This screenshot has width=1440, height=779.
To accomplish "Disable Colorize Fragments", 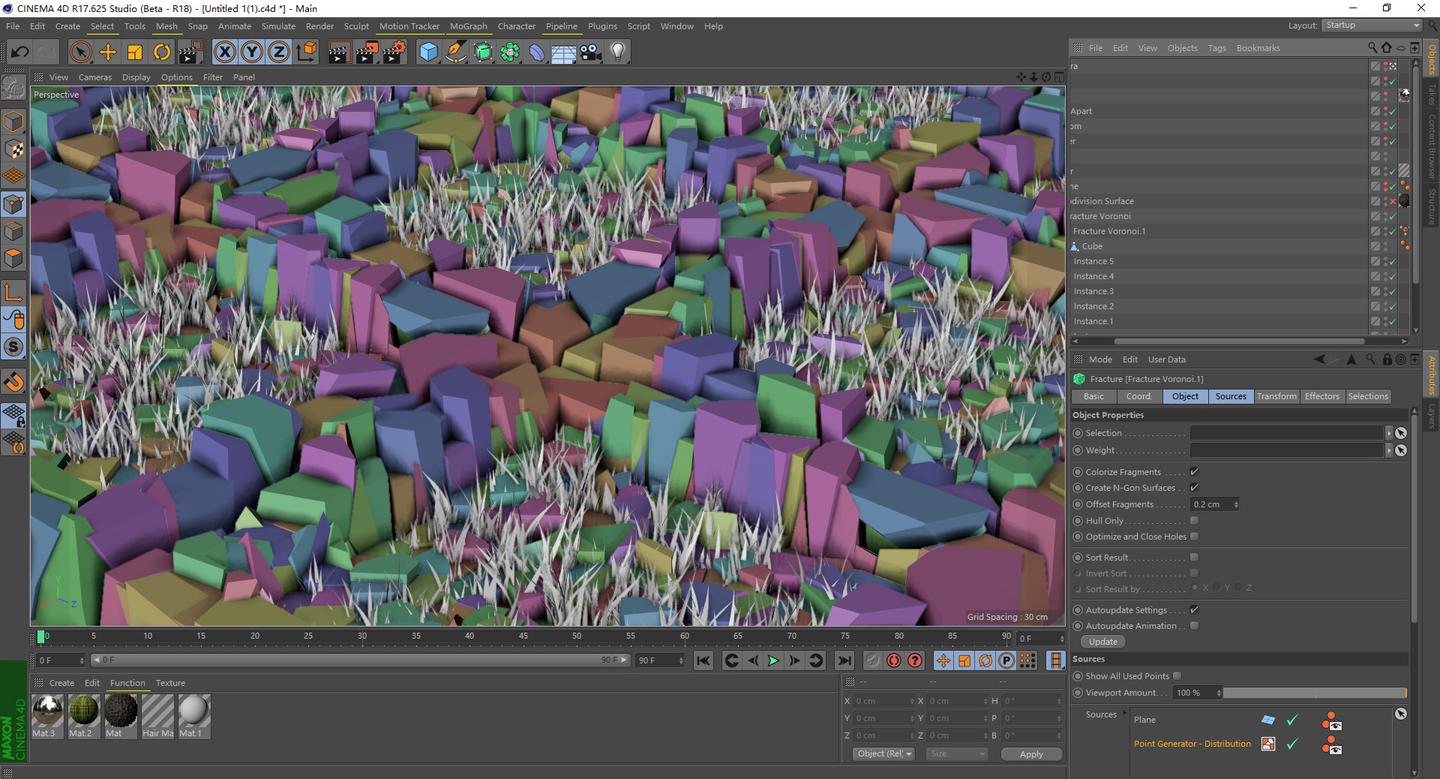I will (1193, 471).
